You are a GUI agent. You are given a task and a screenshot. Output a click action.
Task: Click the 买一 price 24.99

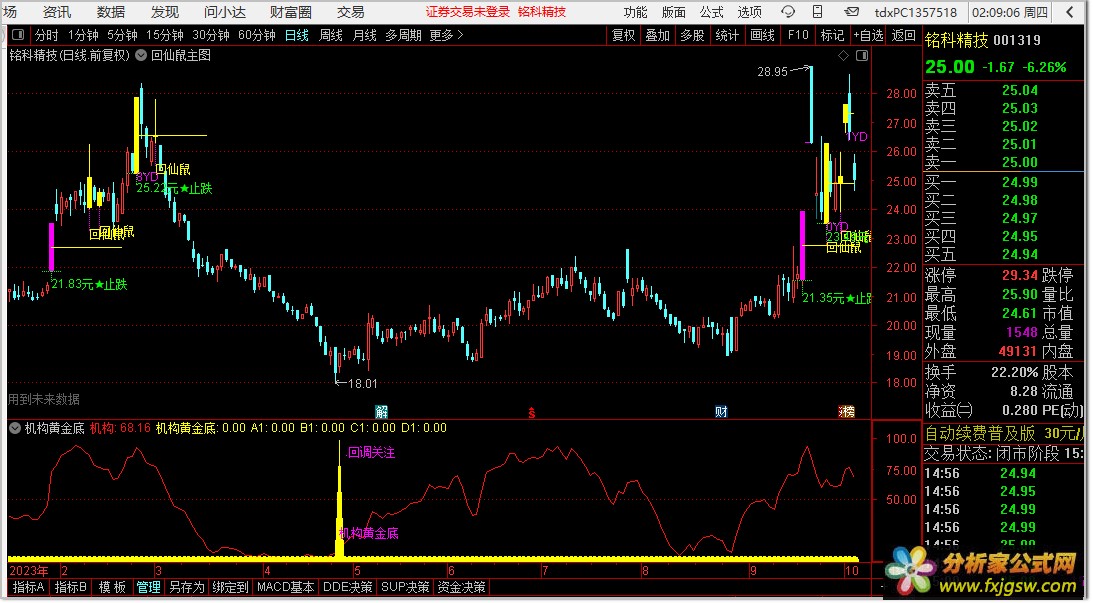point(1020,183)
